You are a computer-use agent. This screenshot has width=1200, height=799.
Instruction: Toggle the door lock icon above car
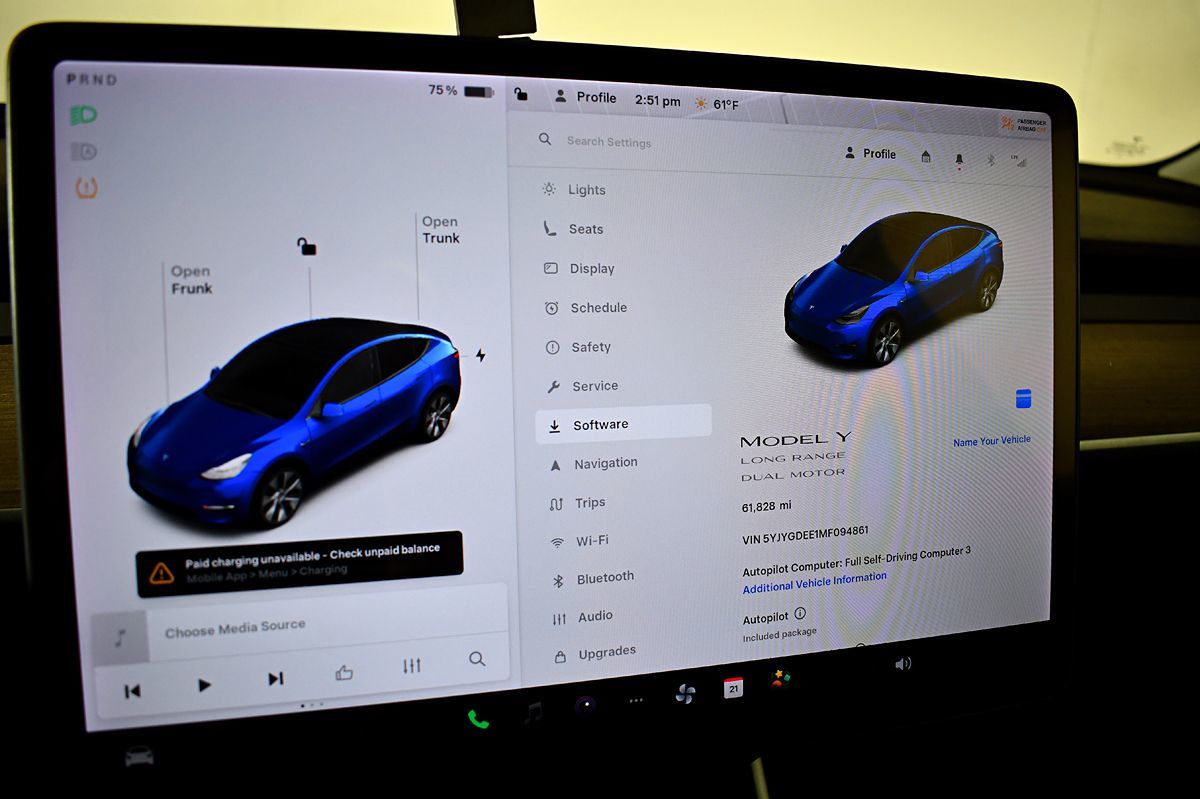[x=307, y=246]
